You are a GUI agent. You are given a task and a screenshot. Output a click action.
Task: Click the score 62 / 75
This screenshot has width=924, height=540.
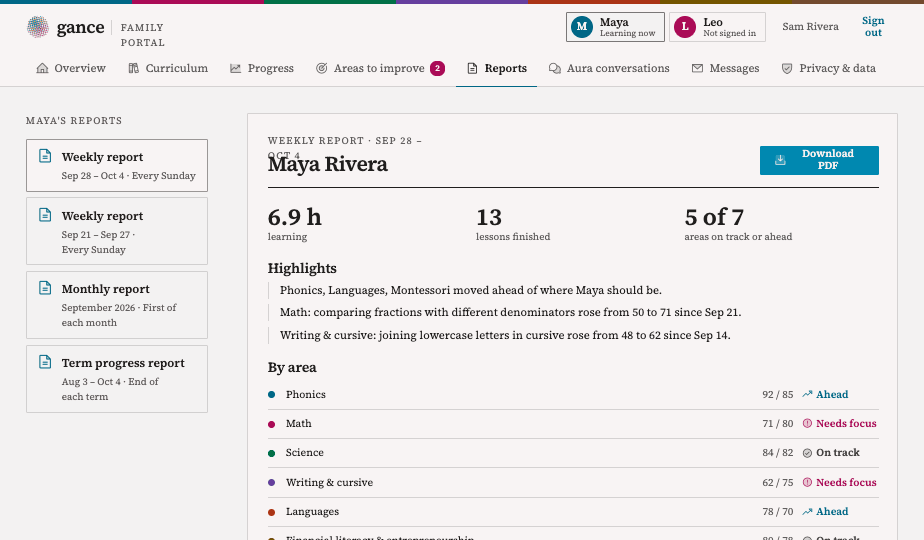[778, 482]
